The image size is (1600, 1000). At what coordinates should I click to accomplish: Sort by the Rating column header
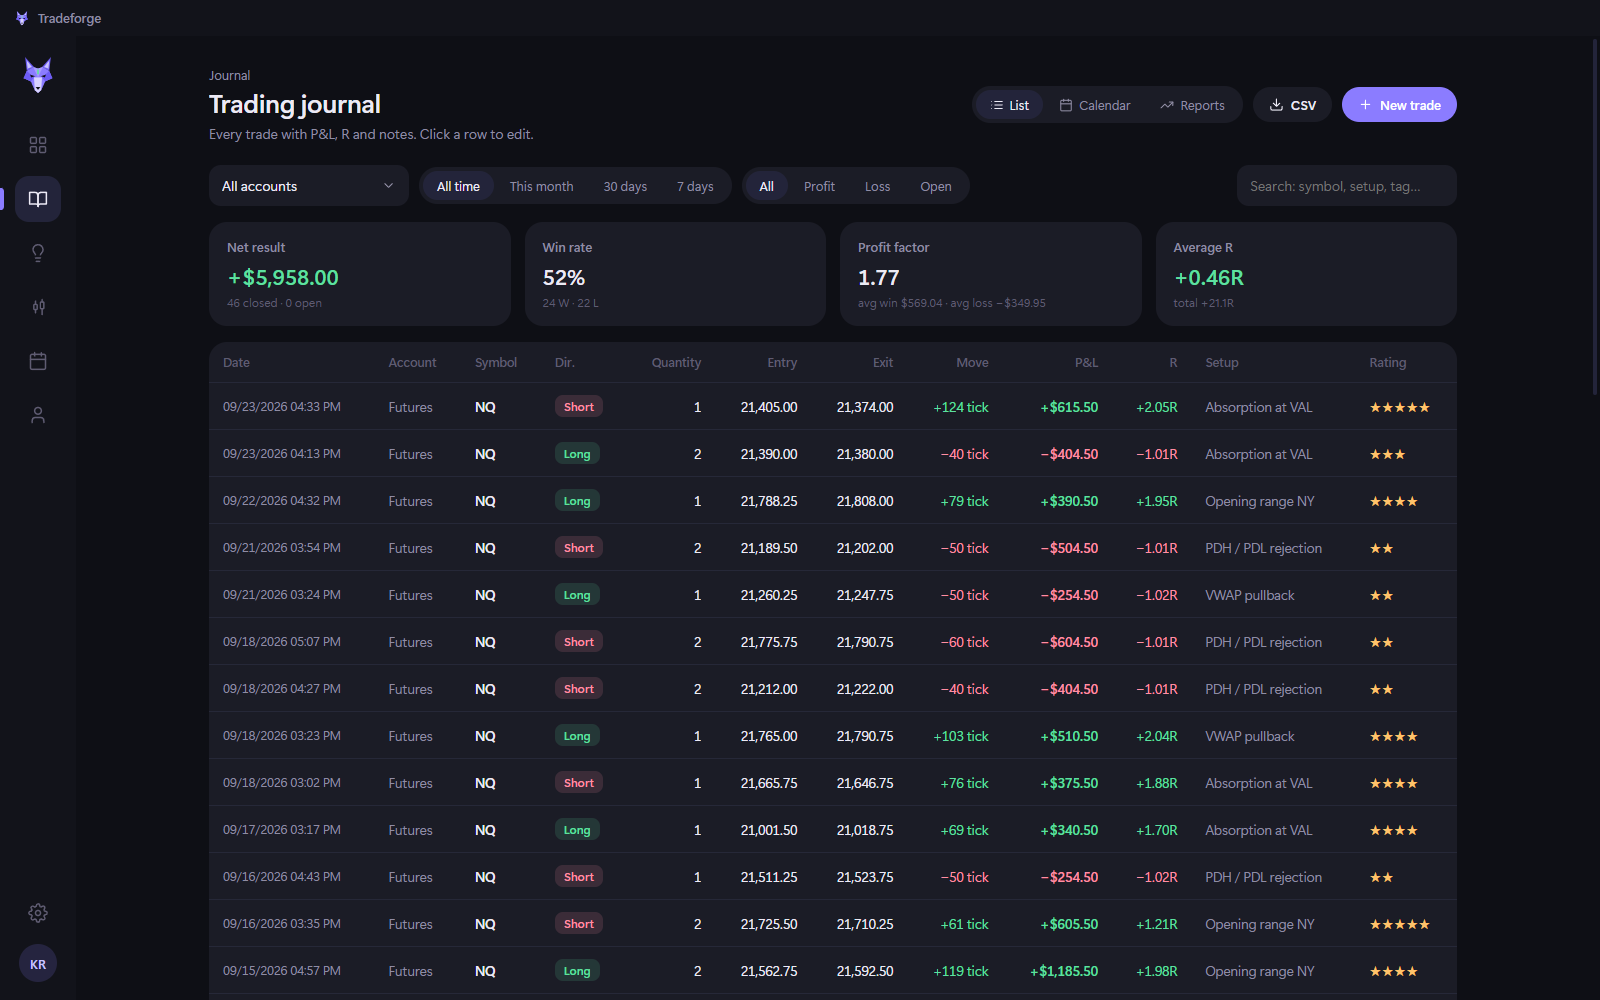(1387, 363)
